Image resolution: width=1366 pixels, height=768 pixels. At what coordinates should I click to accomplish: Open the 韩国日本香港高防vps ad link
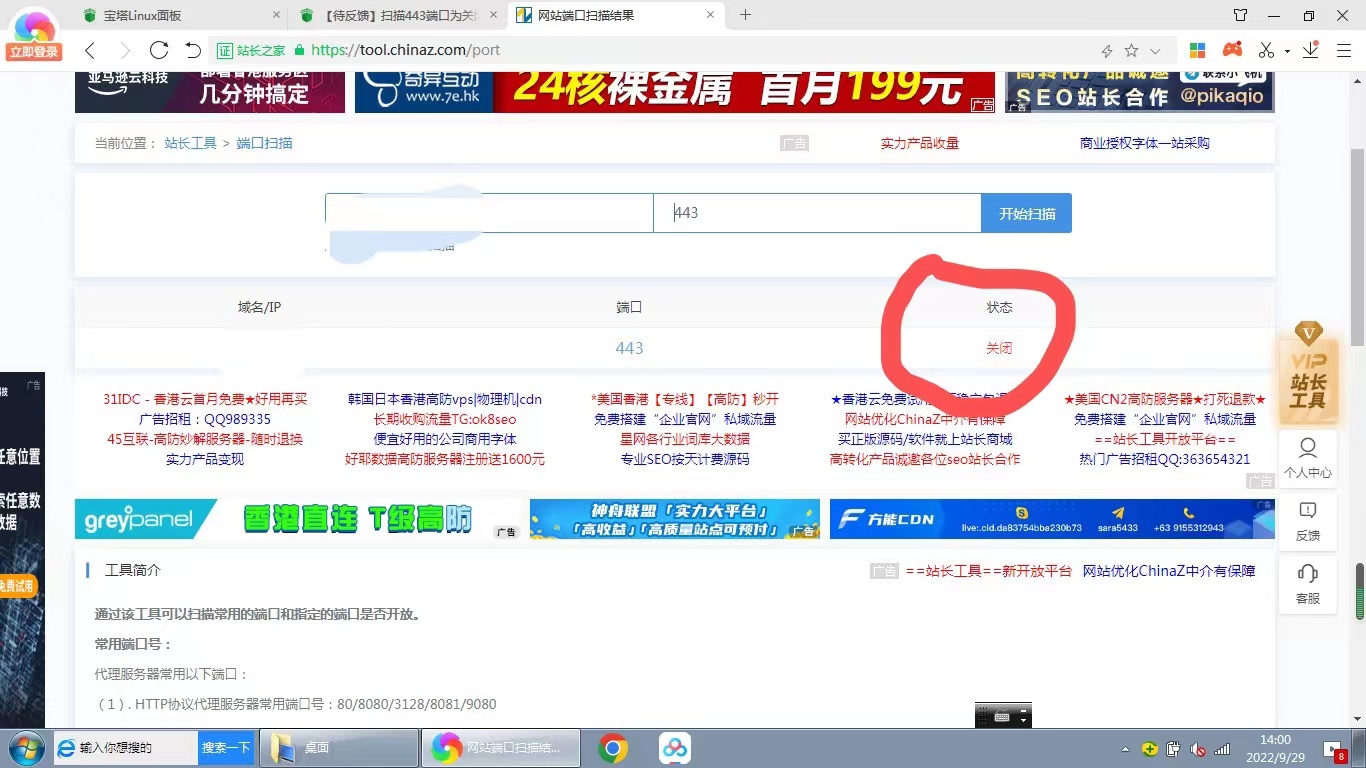coord(445,399)
